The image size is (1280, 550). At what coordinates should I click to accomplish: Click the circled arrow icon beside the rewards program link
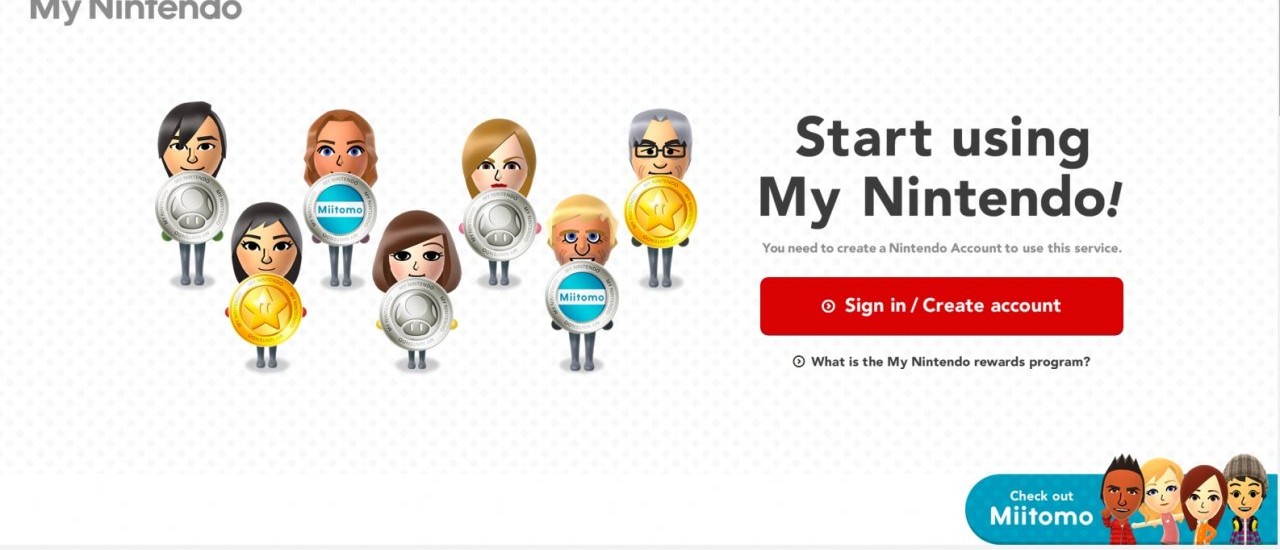point(798,362)
